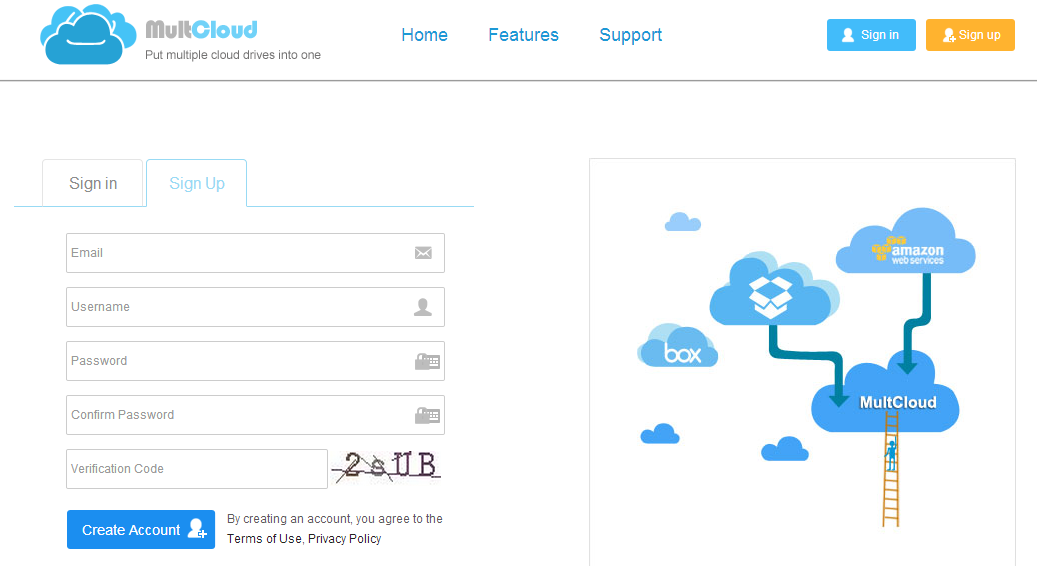Select the Sign Up tab

coord(196,183)
